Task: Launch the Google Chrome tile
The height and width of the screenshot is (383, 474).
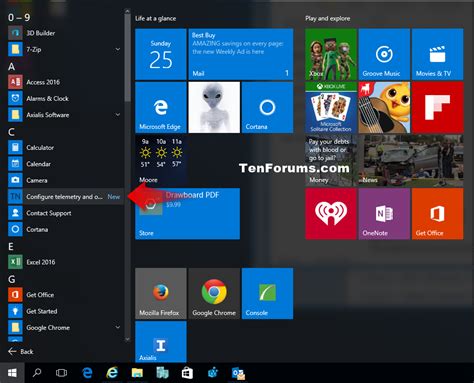Action: [x=214, y=293]
